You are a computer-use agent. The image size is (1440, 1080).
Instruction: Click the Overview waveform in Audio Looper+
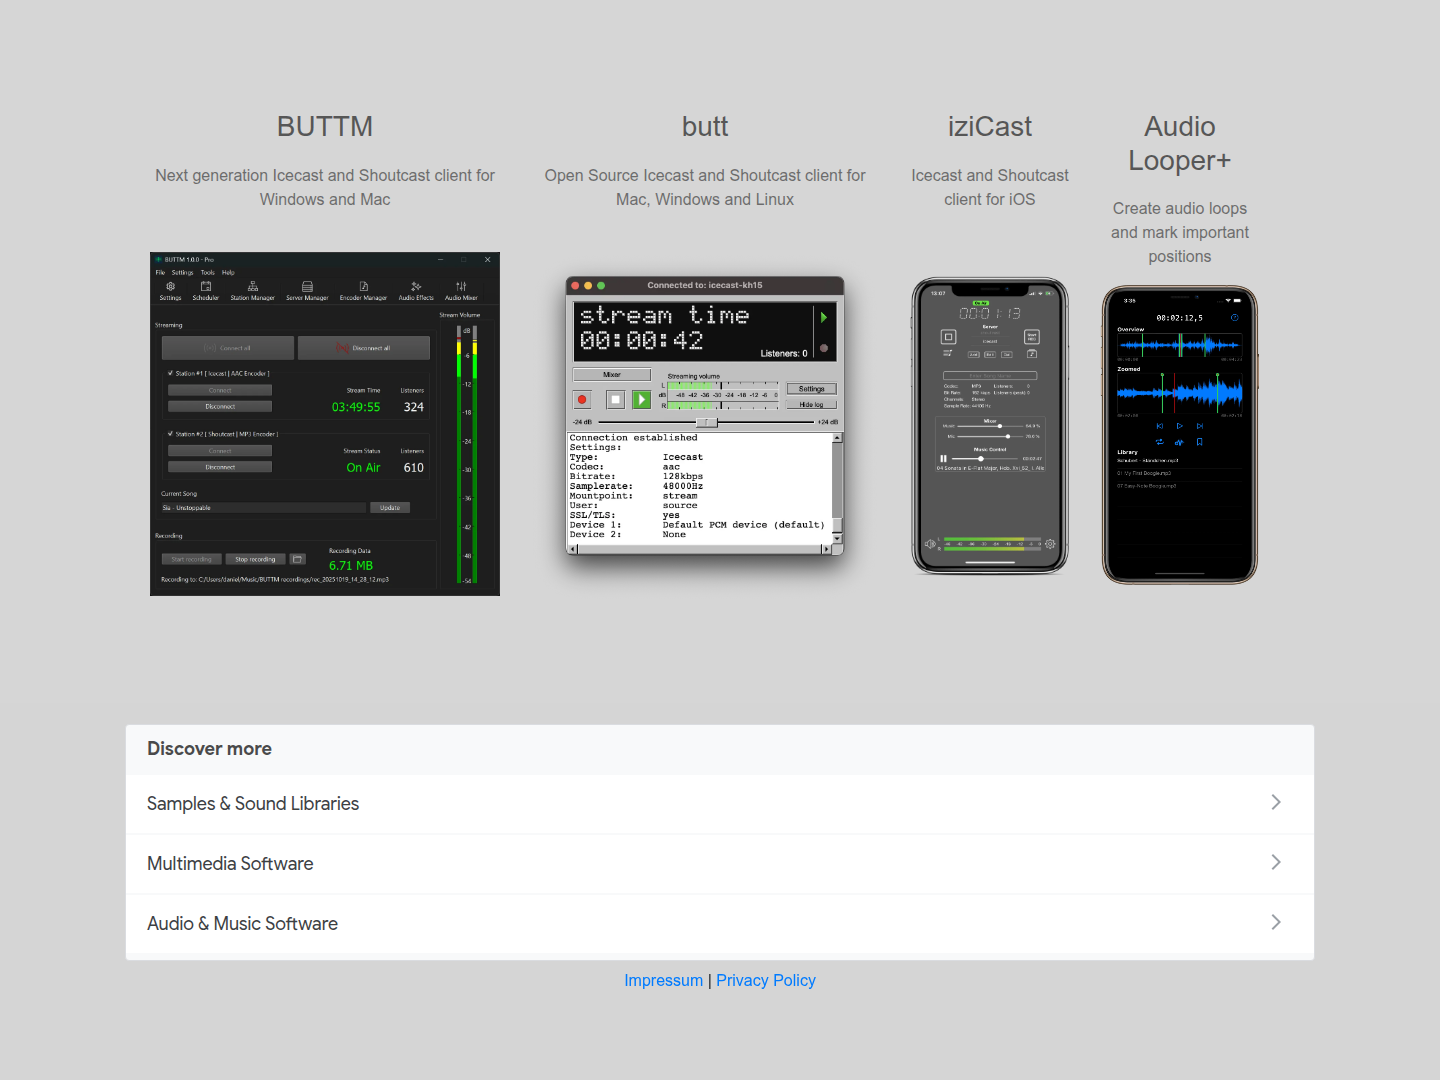point(1180,346)
